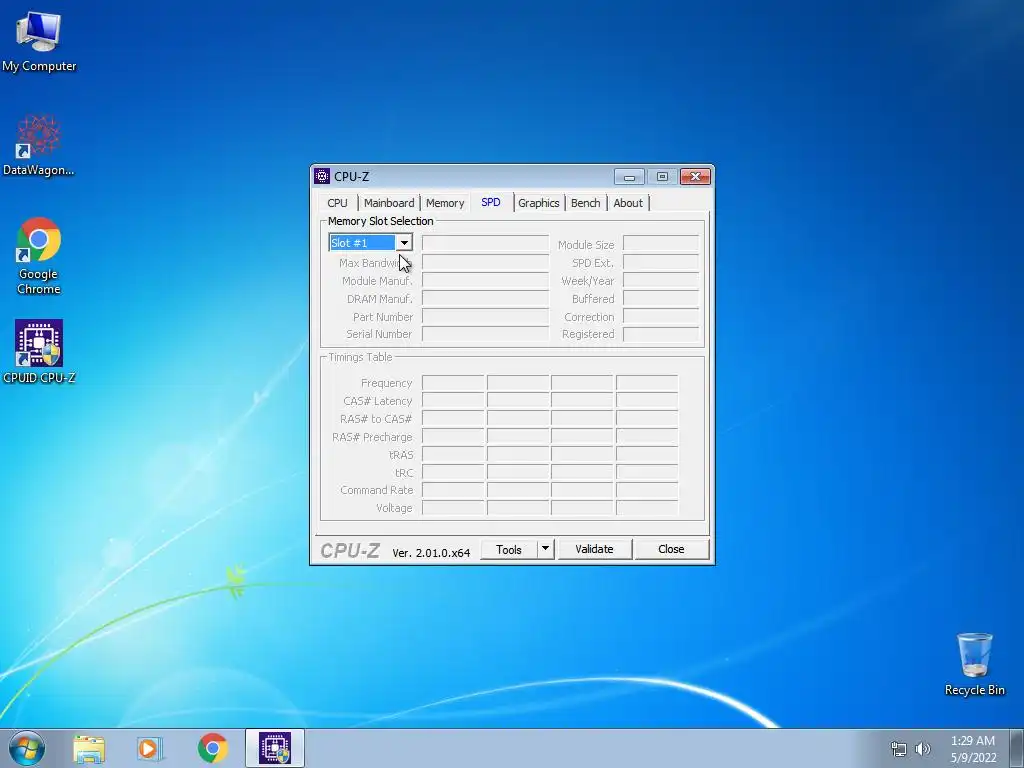Click the Week/Year field

[661, 281]
